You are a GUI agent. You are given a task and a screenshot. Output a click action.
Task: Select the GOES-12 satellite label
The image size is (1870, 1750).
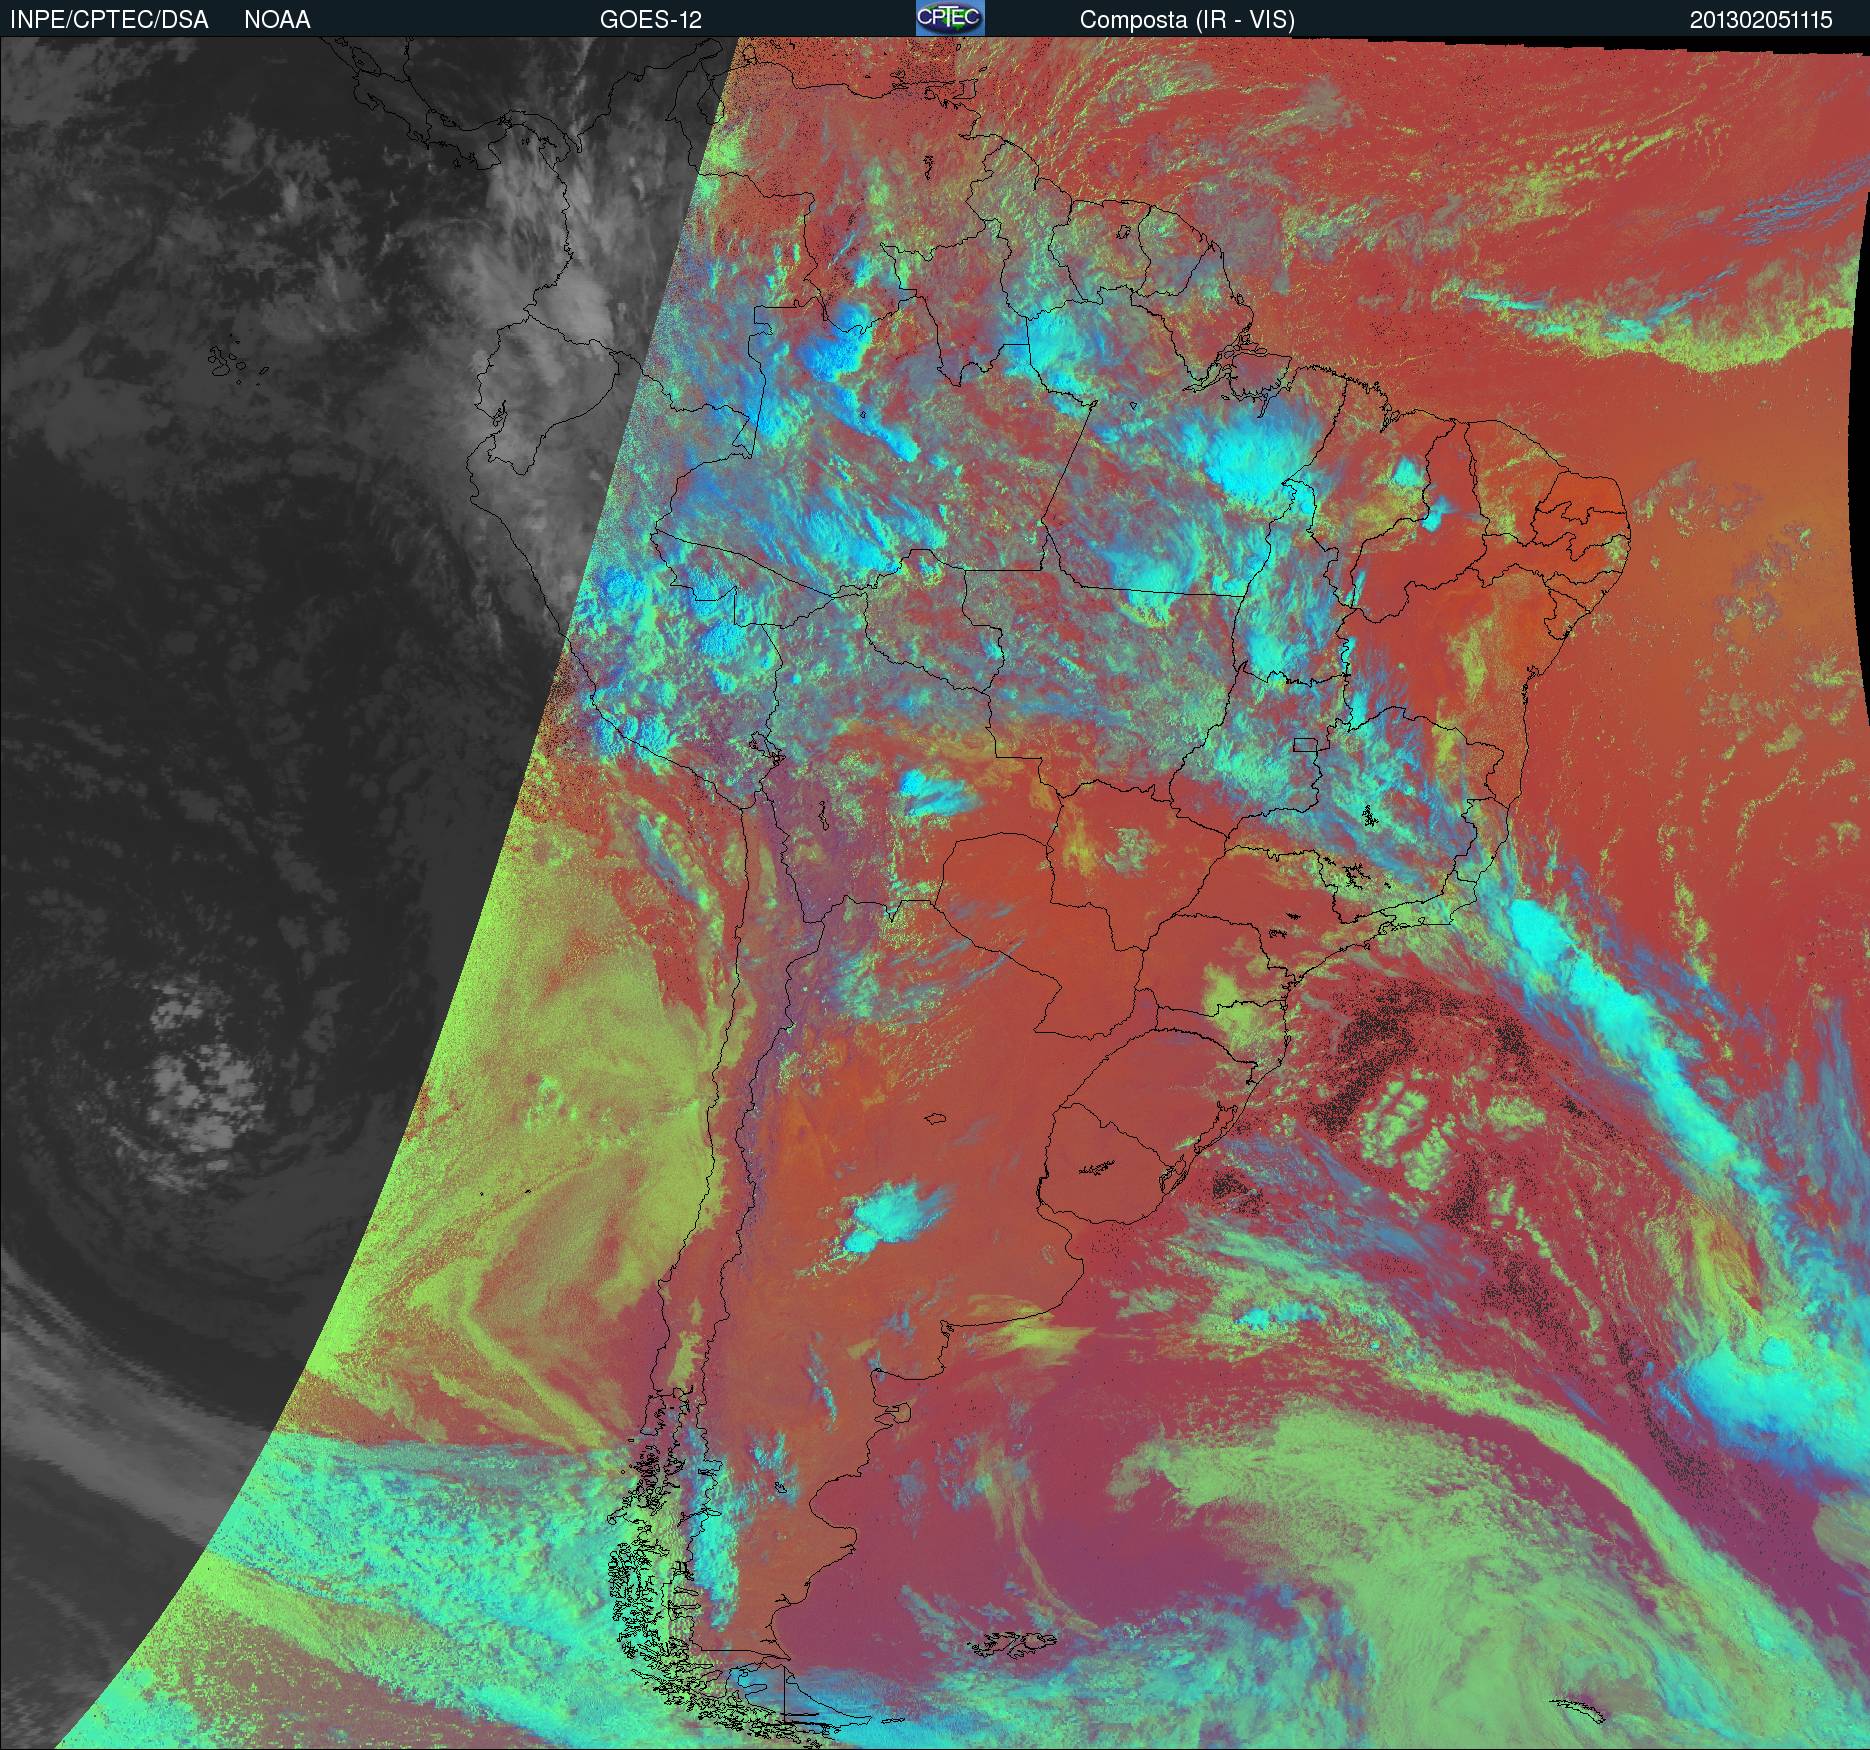click(650, 20)
